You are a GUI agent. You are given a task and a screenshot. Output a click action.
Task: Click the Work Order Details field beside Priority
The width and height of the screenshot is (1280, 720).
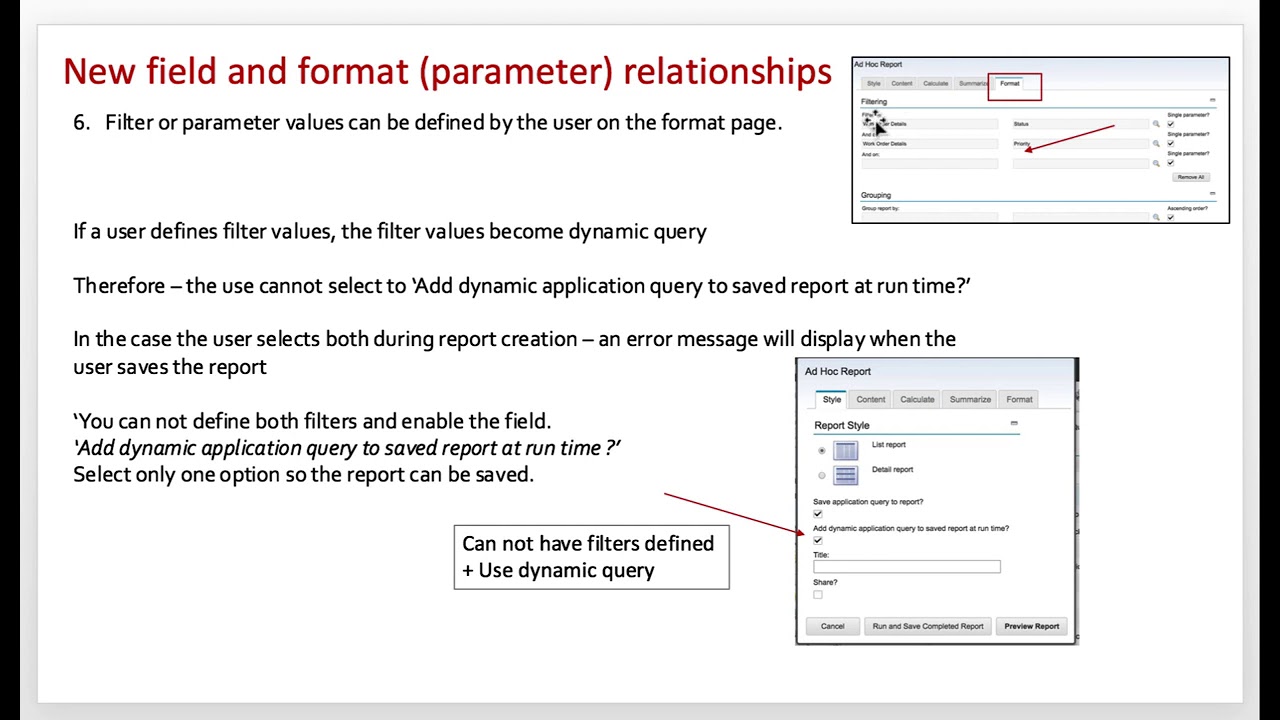pyautogui.click(x=930, y=144)
